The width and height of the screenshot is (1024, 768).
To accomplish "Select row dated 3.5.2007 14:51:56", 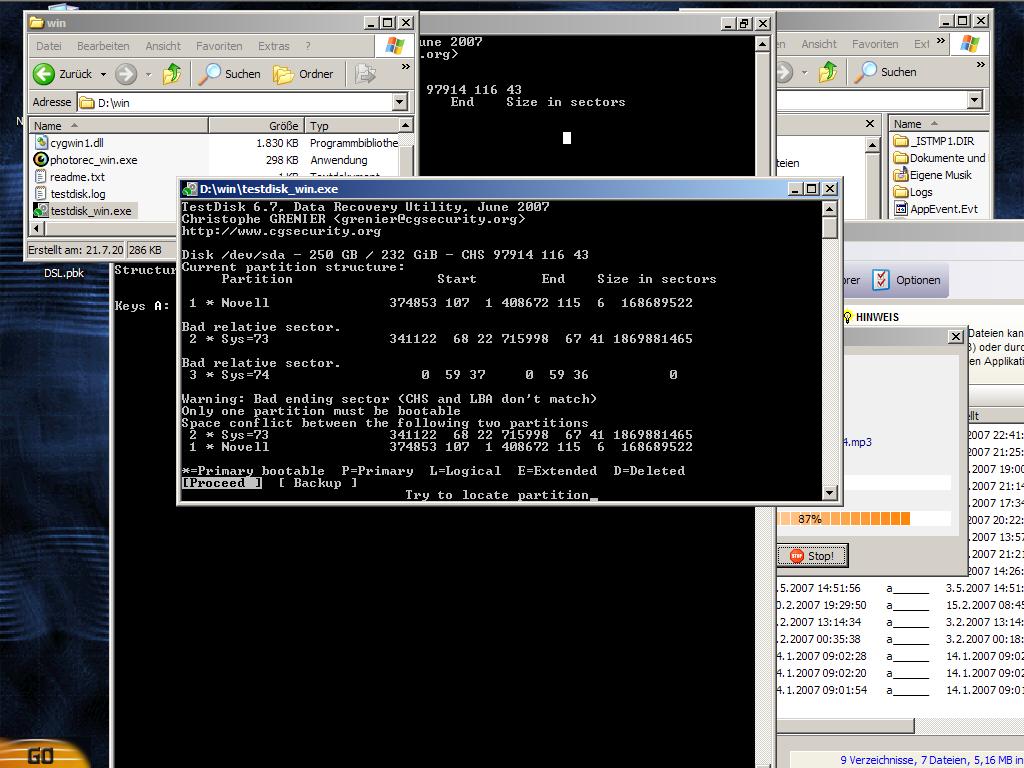I will (x=901, y=588).
